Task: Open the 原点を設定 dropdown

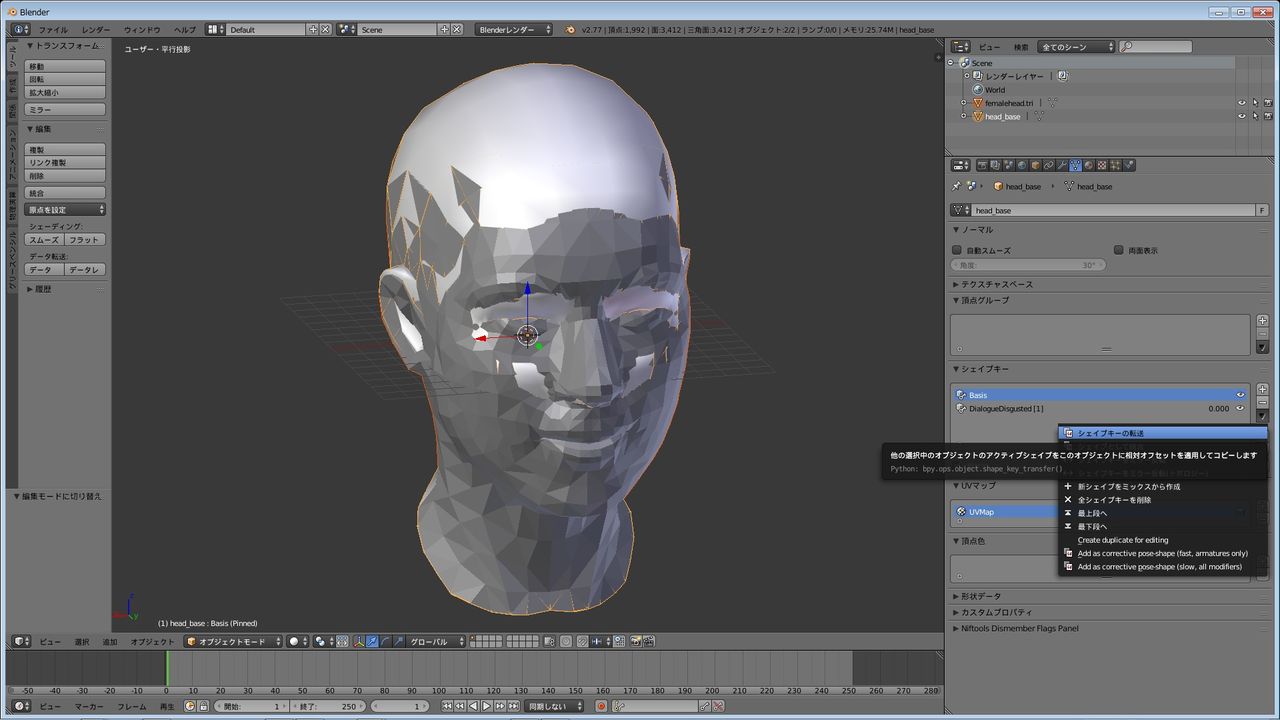Action: pyautogui.click(x=65, y=210)
